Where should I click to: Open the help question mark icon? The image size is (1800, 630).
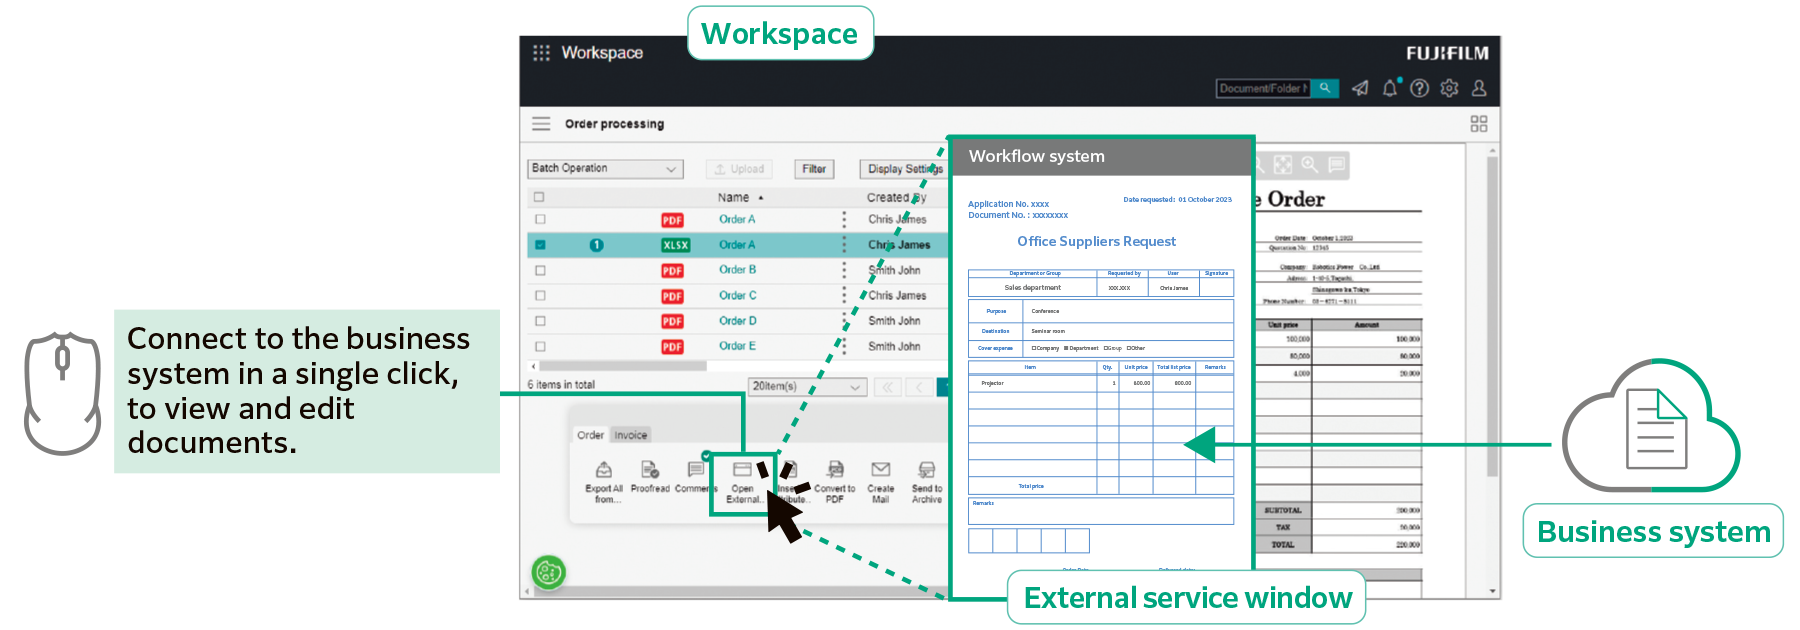tap(1419, 89)
